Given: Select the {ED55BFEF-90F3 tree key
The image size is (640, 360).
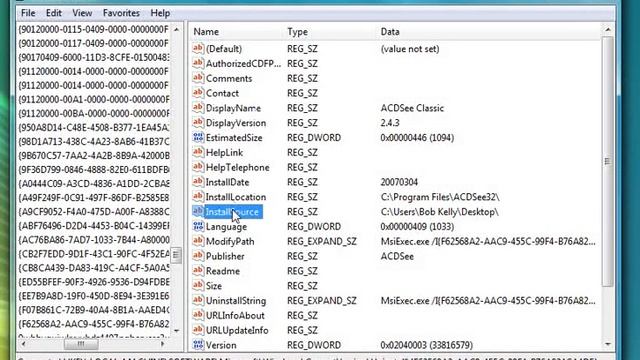Looking at the screenshot, I should pos(93,282).
